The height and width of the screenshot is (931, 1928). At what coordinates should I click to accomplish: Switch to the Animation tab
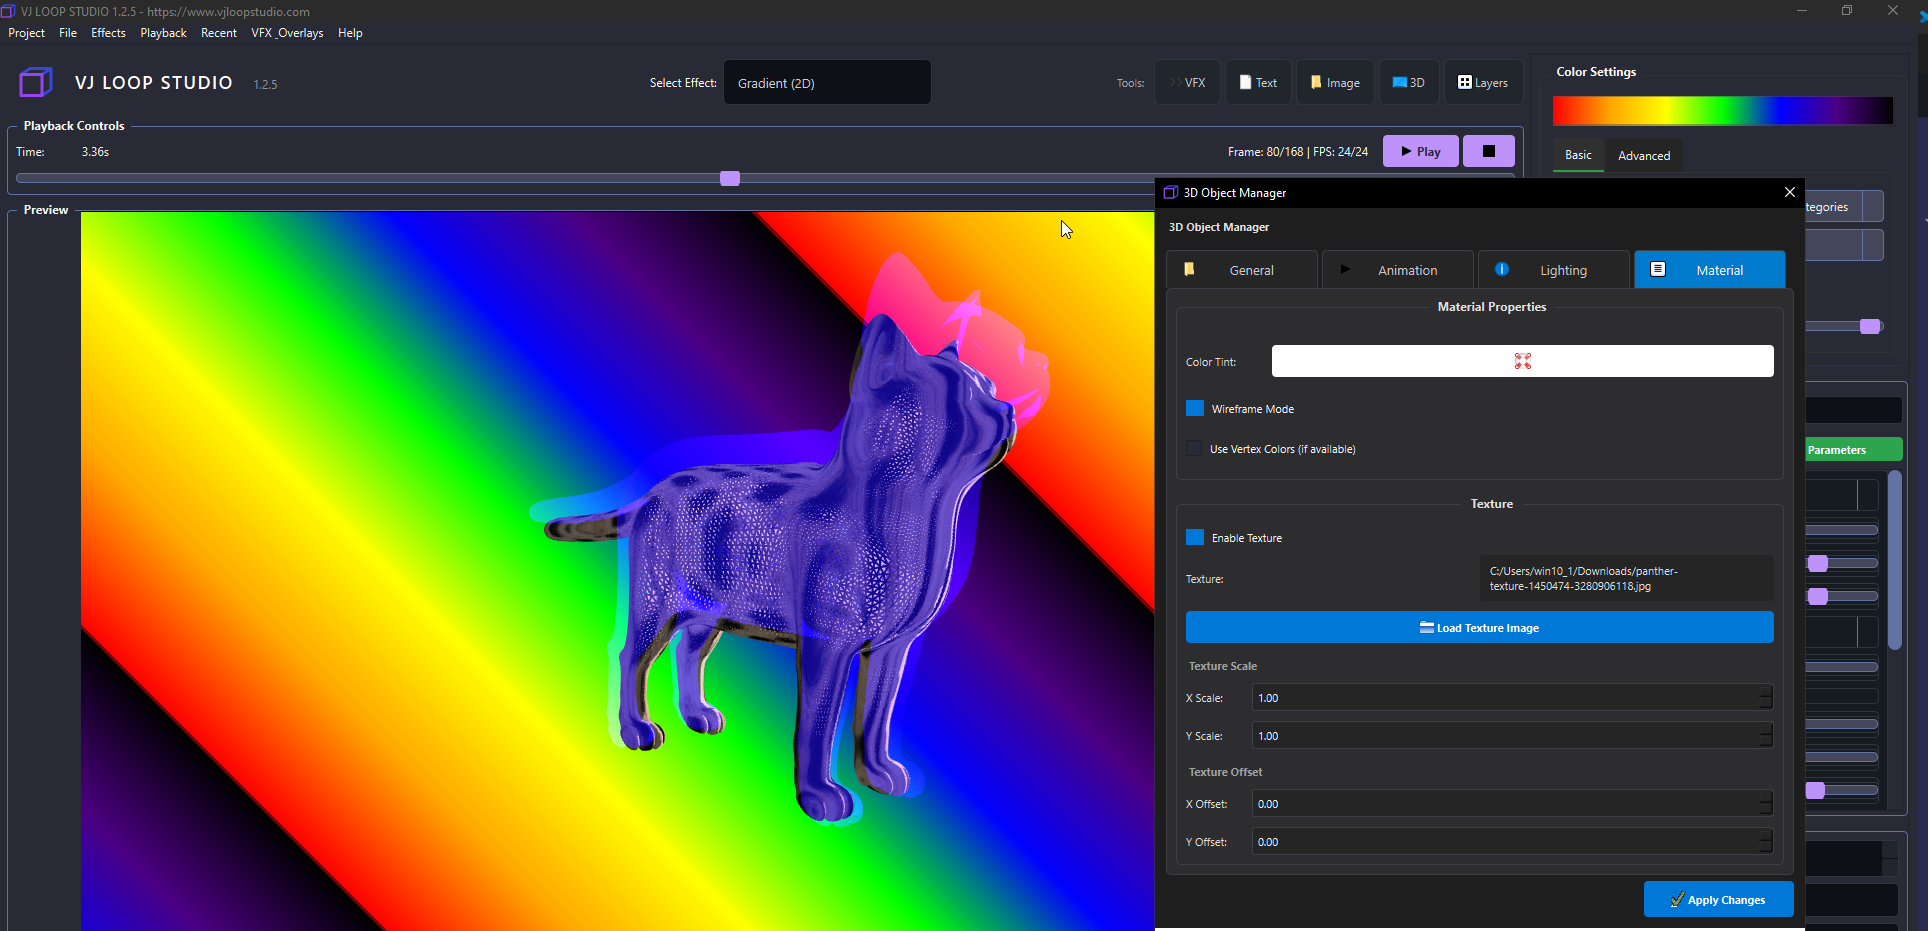coord(1397,270)
